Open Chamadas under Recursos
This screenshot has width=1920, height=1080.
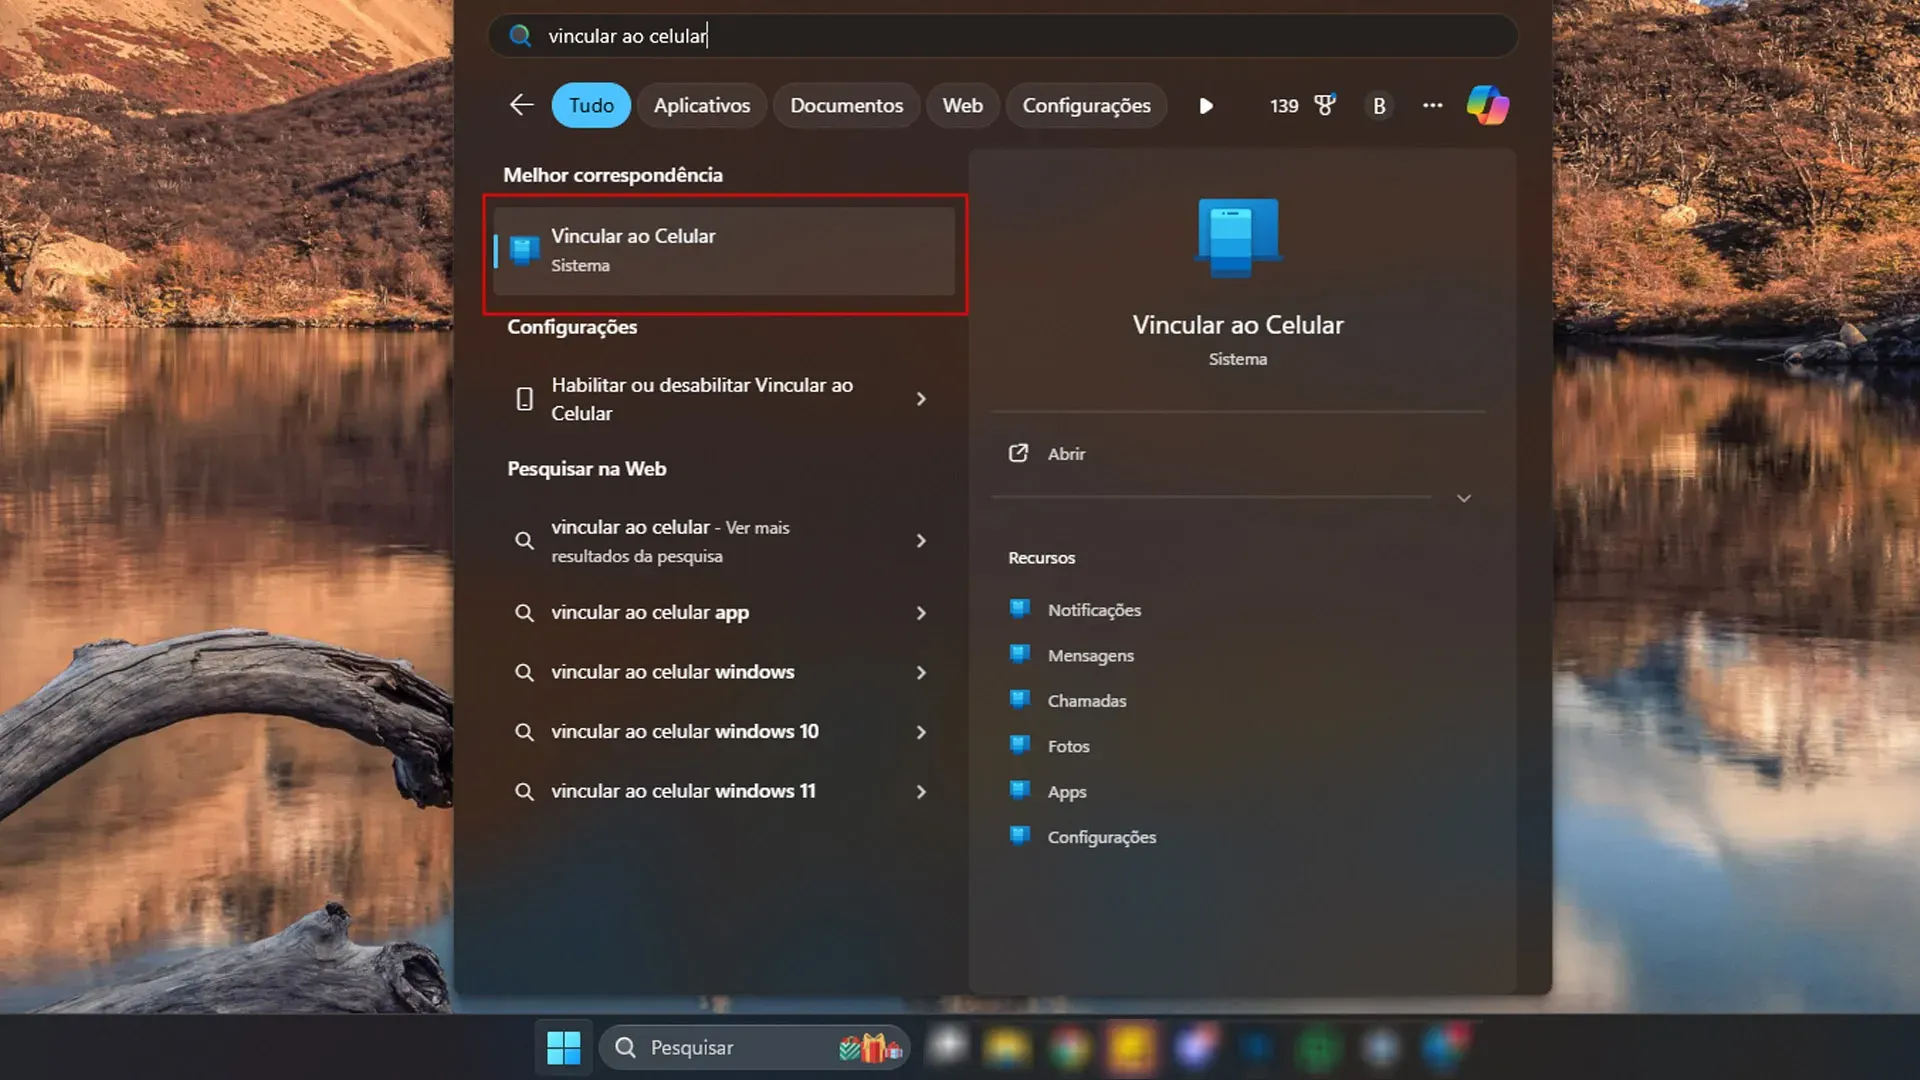(1087, 700)
